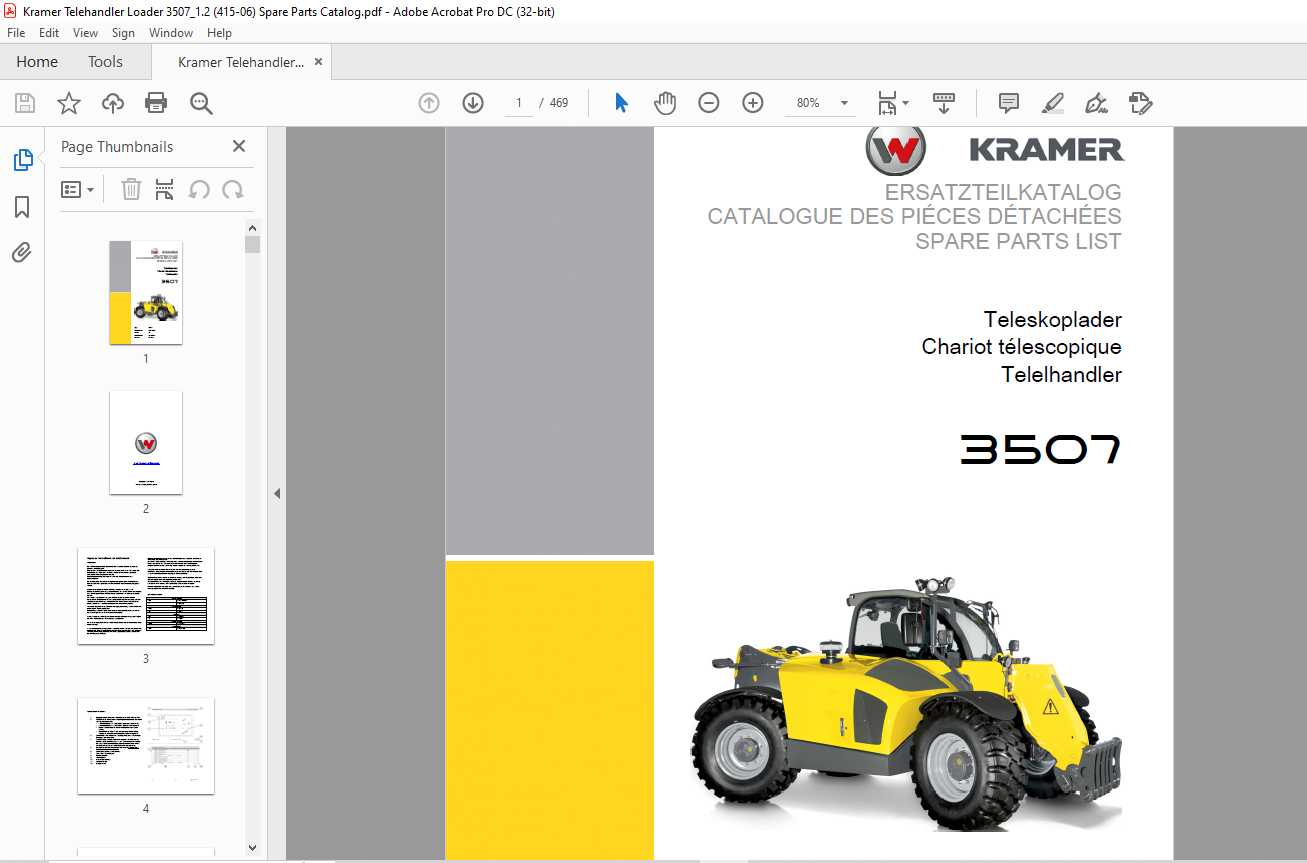Select page 2 thumbnail

tap(146, 442)
